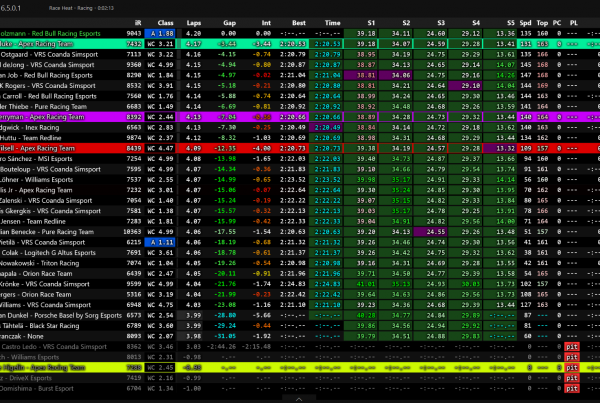Image resolution: width=600 pixels, height=403 pixels.
Task: Click the Spd column header
Action: (525, 23)
